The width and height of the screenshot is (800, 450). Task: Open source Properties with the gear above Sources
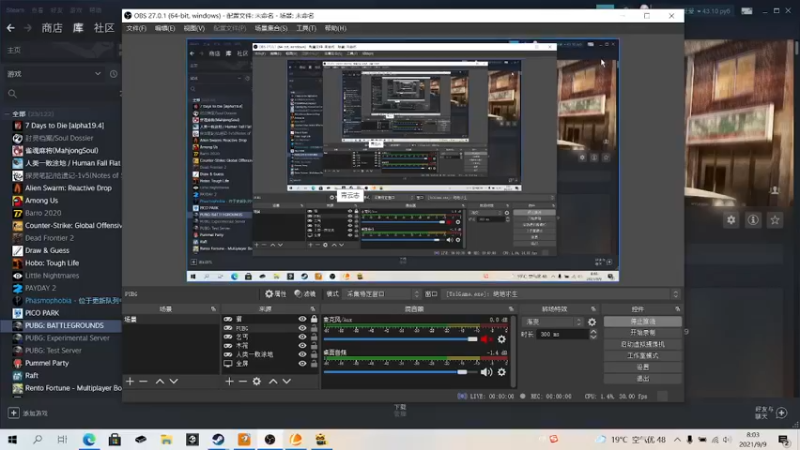click(276, 294)
